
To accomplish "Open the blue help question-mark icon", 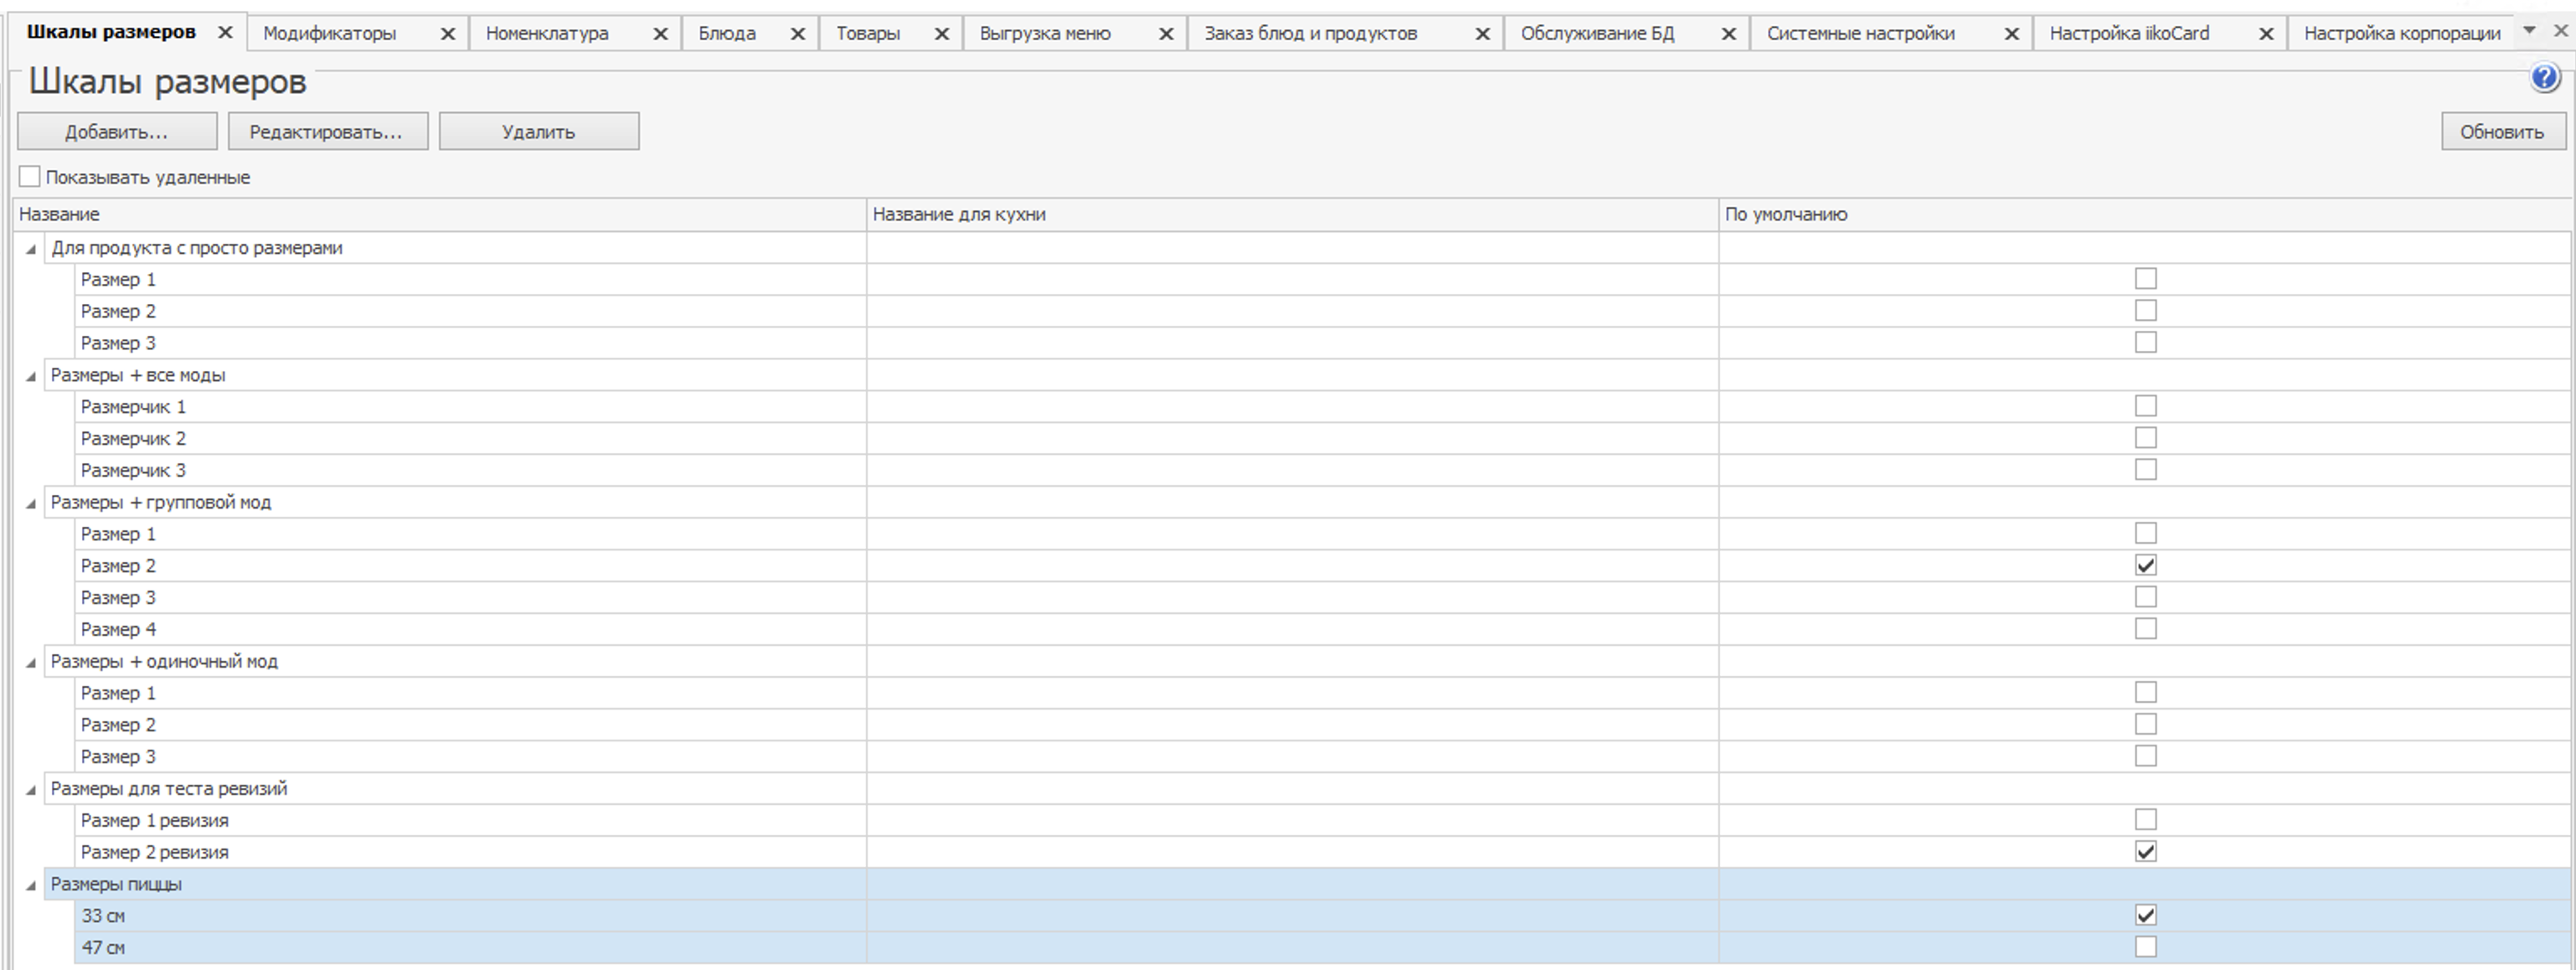I will coord(2545,78).
